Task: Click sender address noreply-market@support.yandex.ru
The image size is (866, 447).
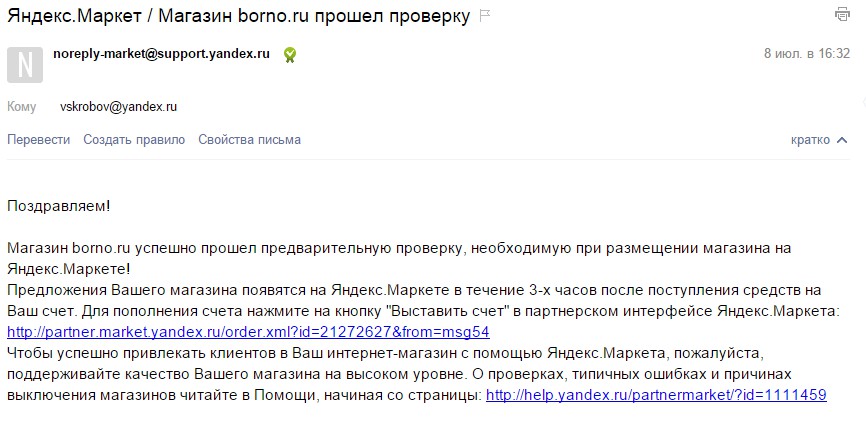Action: coord(161,54)
